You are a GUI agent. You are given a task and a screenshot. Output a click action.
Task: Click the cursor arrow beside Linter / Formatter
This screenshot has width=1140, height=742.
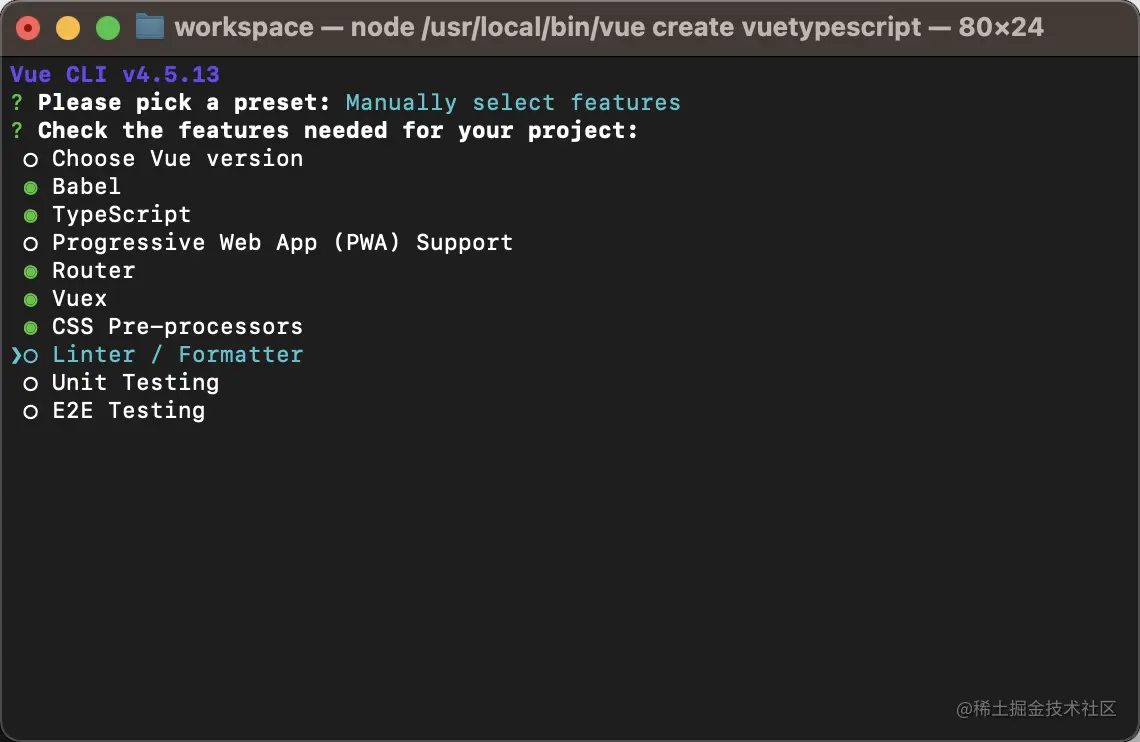click(16, 355)
